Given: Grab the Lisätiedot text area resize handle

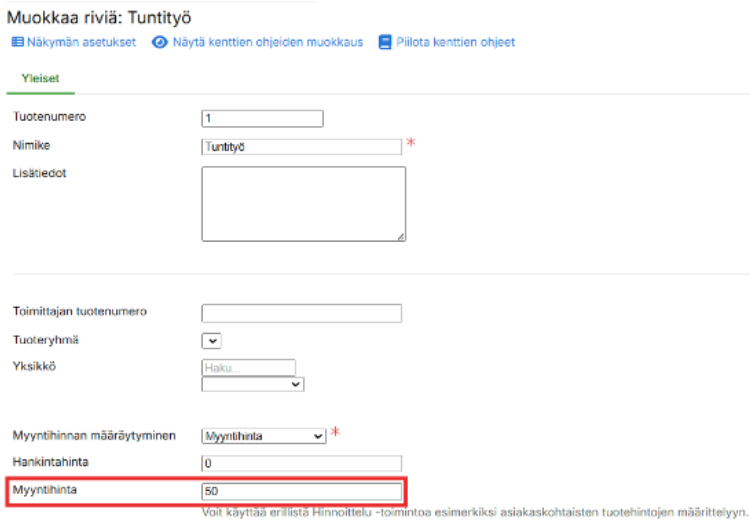Looking at the screenshot, I should point(401,237).
